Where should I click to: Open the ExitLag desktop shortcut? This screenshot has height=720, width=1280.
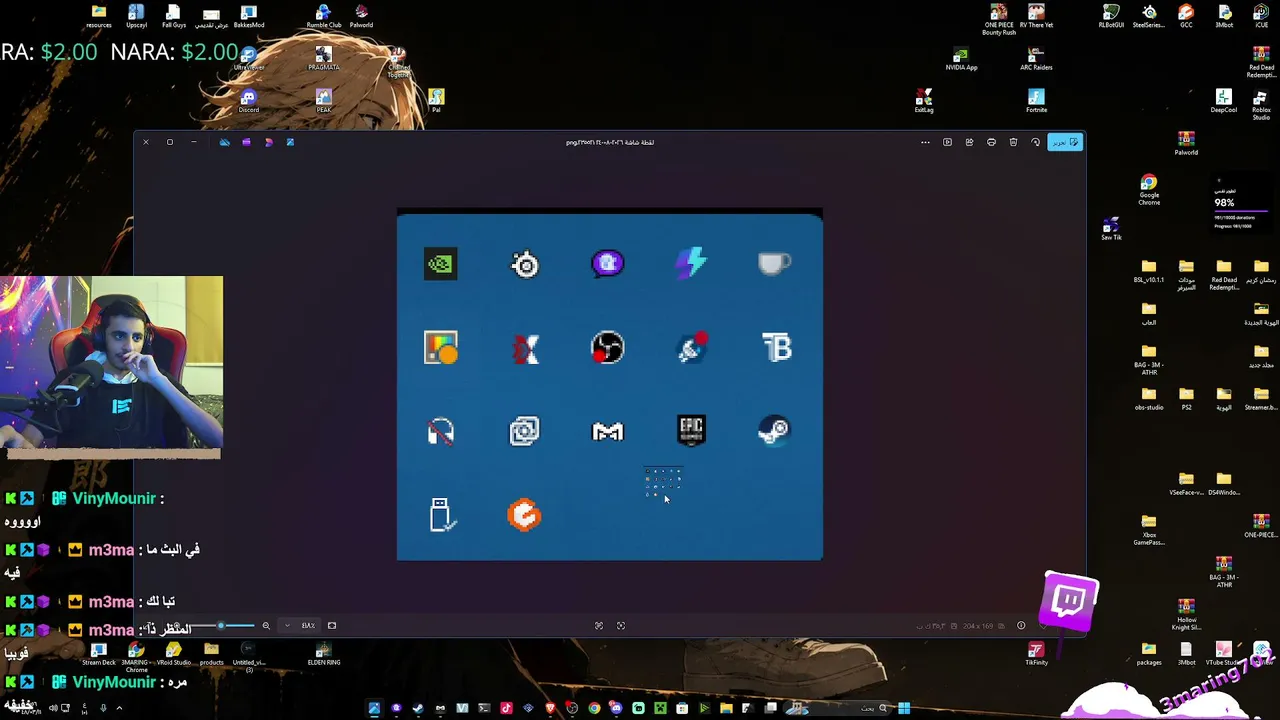924,100
